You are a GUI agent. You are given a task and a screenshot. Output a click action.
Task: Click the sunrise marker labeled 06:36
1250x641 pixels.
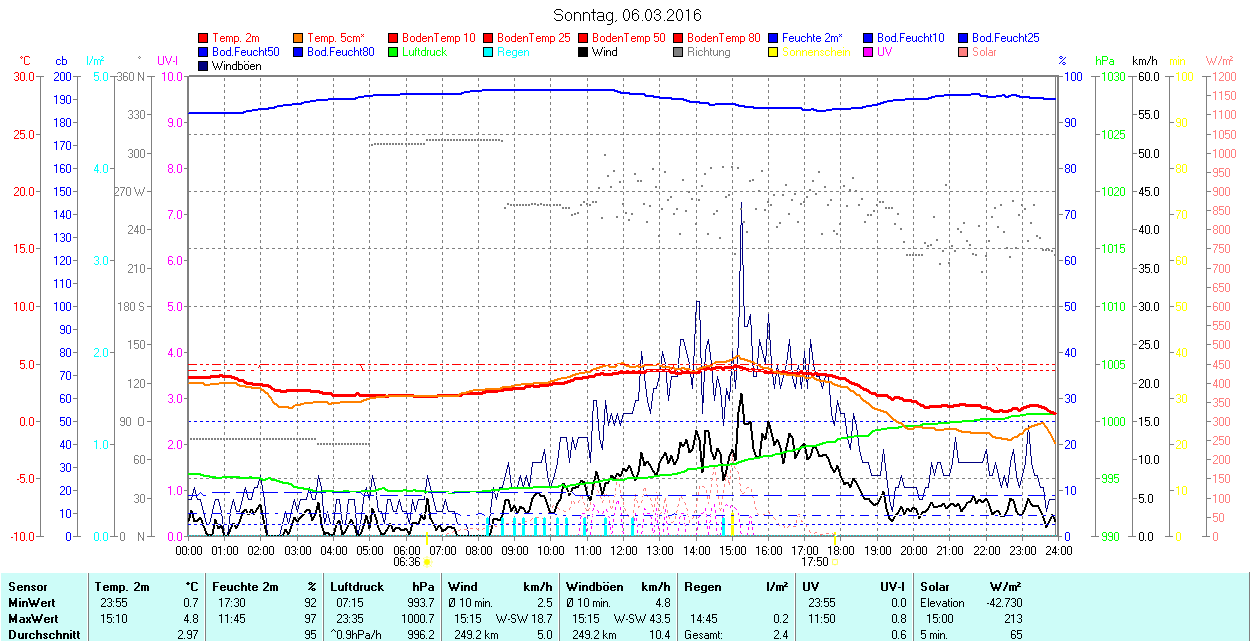coord(407,562)
